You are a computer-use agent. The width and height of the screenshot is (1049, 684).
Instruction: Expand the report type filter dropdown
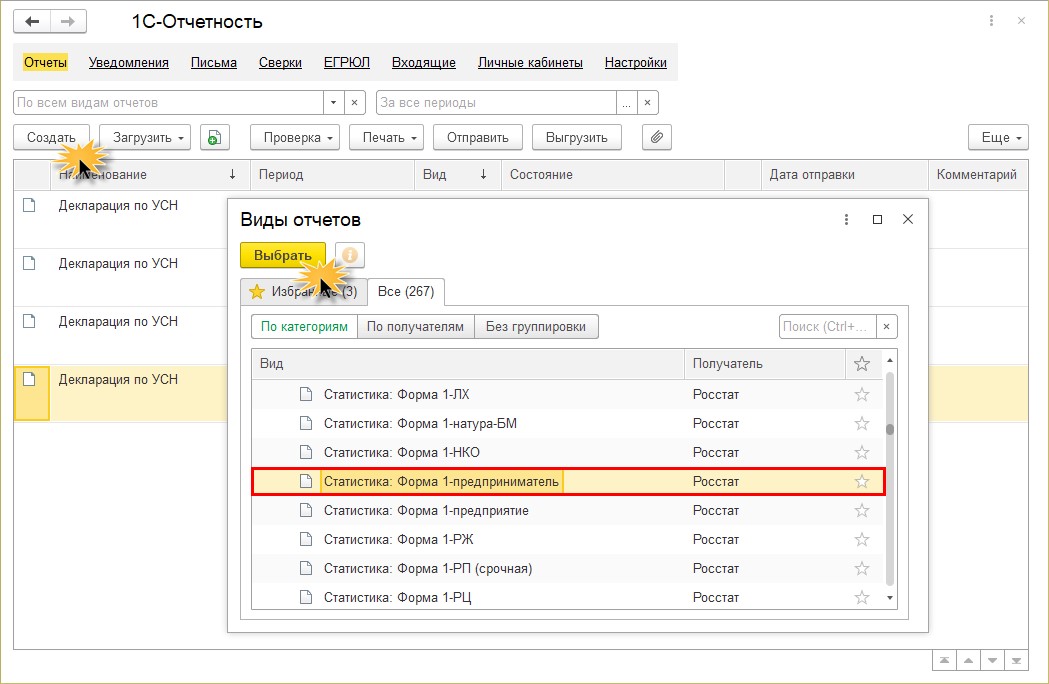(x=333, y=102)
